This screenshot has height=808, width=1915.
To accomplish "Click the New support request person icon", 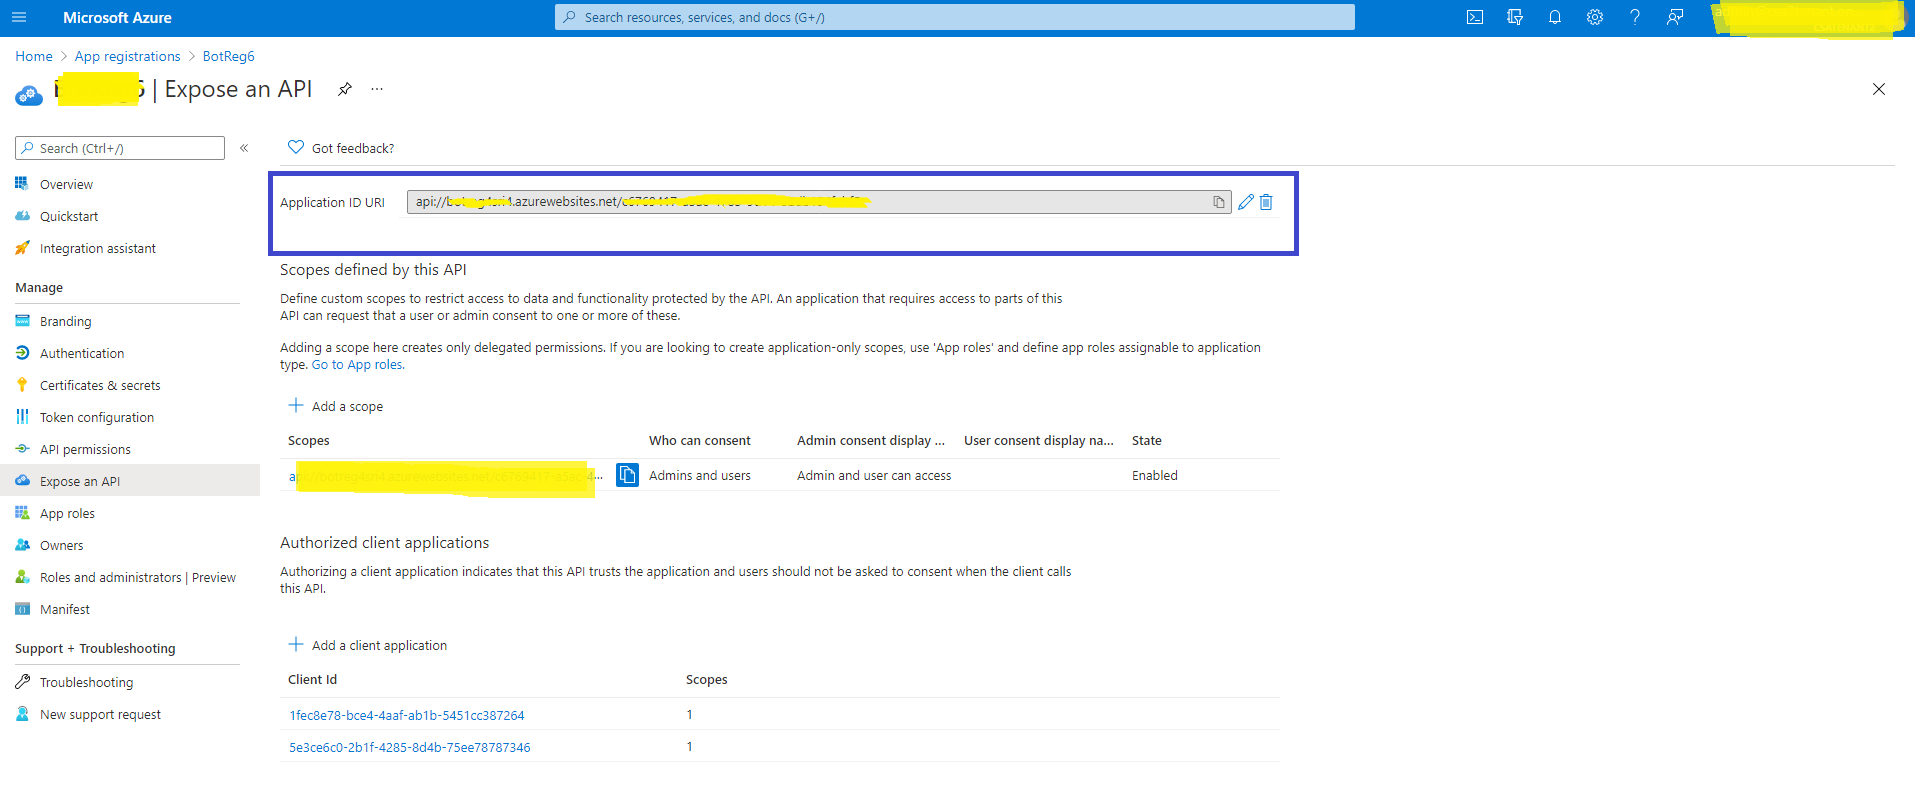I will click(x=22, y=713).
